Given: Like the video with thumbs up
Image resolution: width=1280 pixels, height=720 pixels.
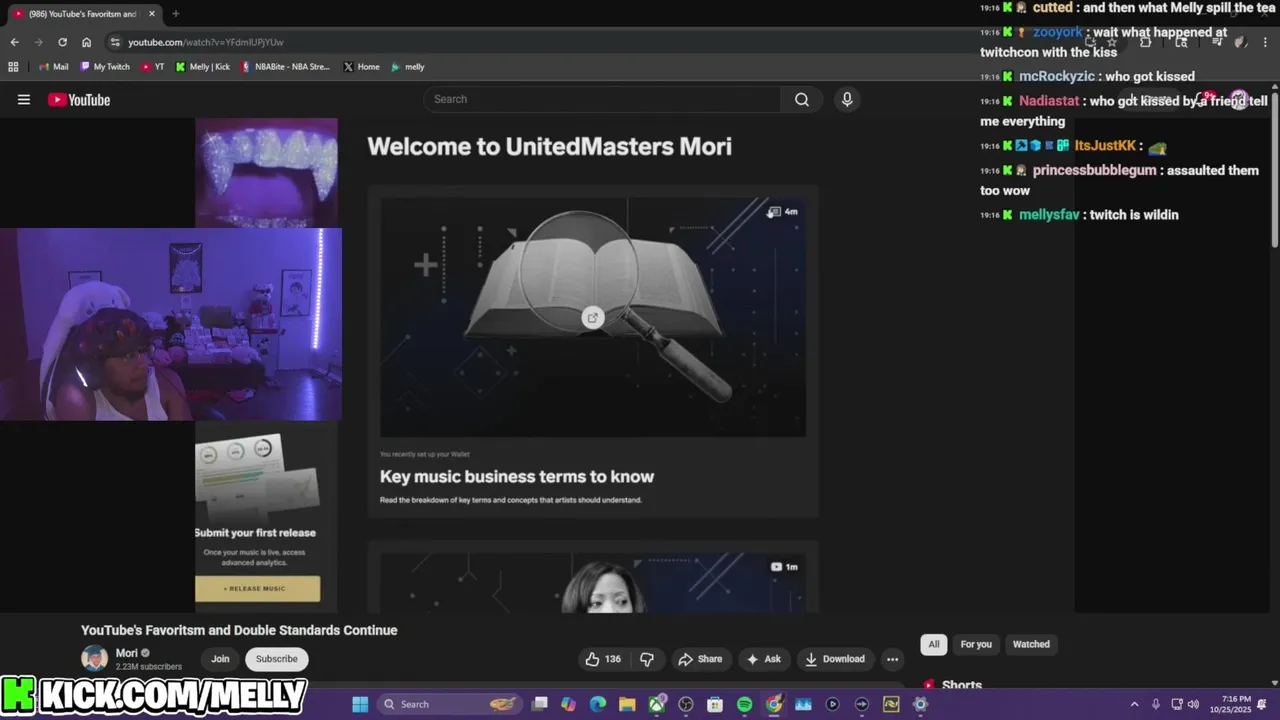Looking at the screenshot, I should tap(603, 659).
